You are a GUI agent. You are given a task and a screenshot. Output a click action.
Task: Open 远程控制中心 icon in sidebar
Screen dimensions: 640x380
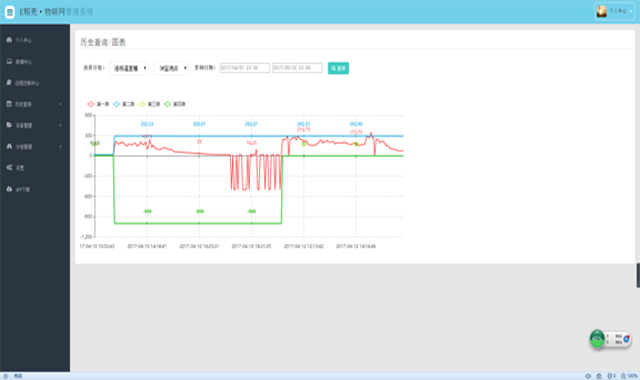point(9,82)
